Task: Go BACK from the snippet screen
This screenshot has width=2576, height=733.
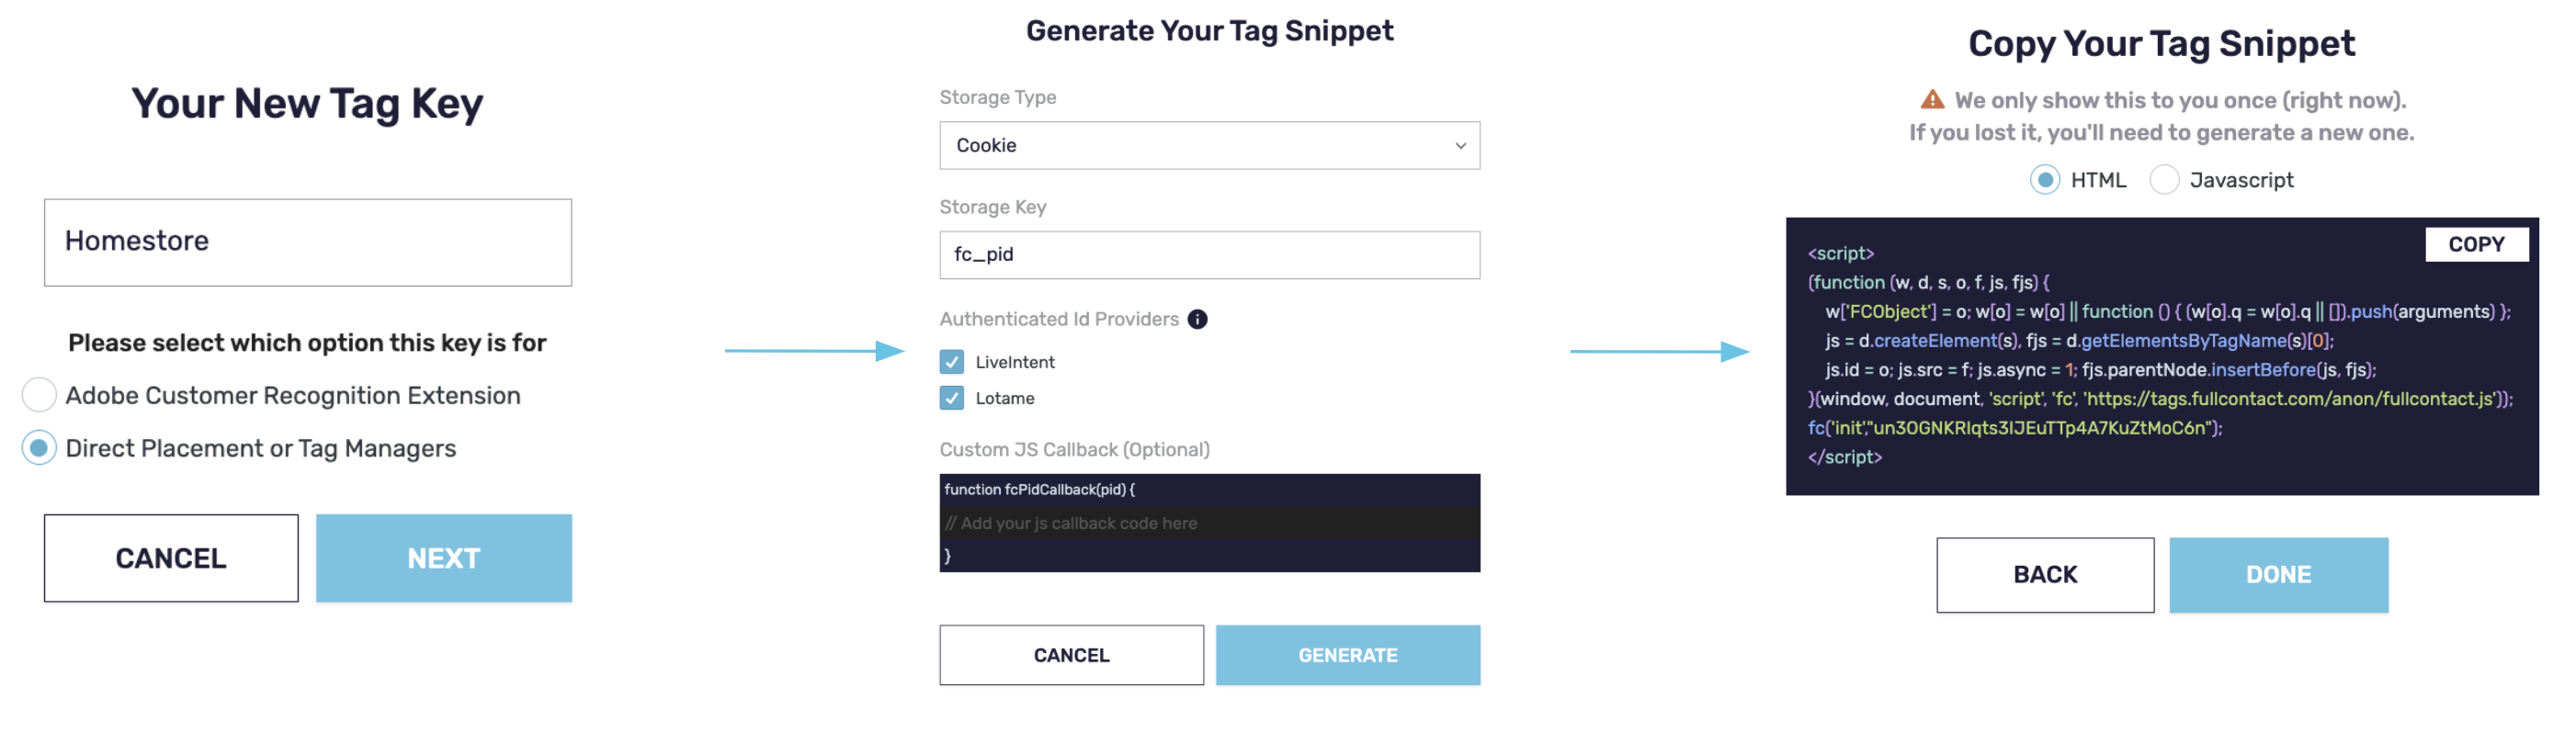Action: 2044,575
